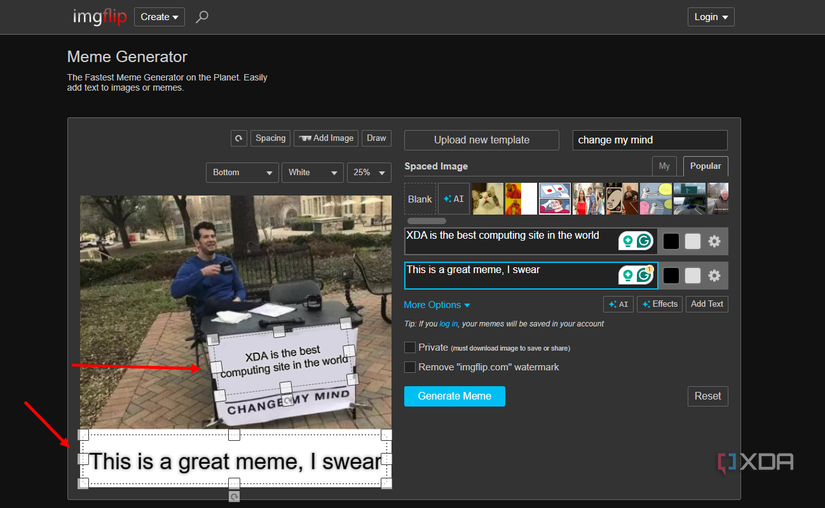The height and width of the screenshot is (508, 825).
Task: Open the Login dropdown
Action: point(711,17)
